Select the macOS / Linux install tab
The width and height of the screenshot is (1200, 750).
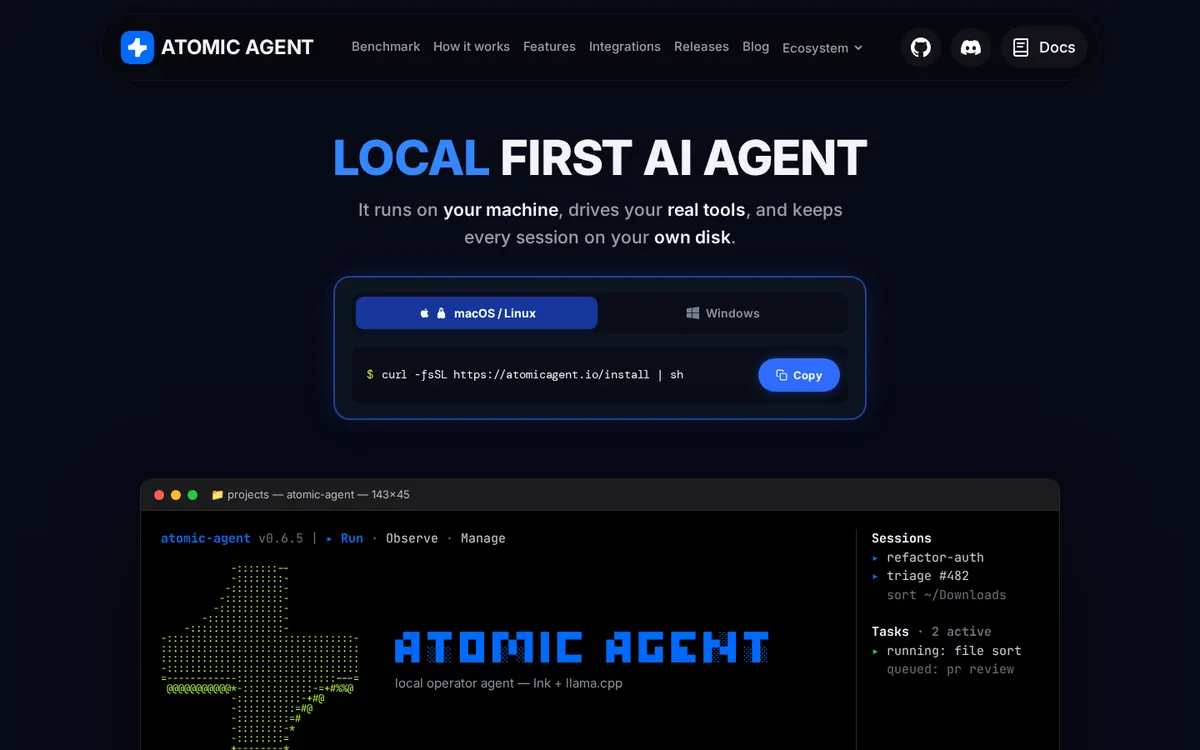[x=477, y=313]
